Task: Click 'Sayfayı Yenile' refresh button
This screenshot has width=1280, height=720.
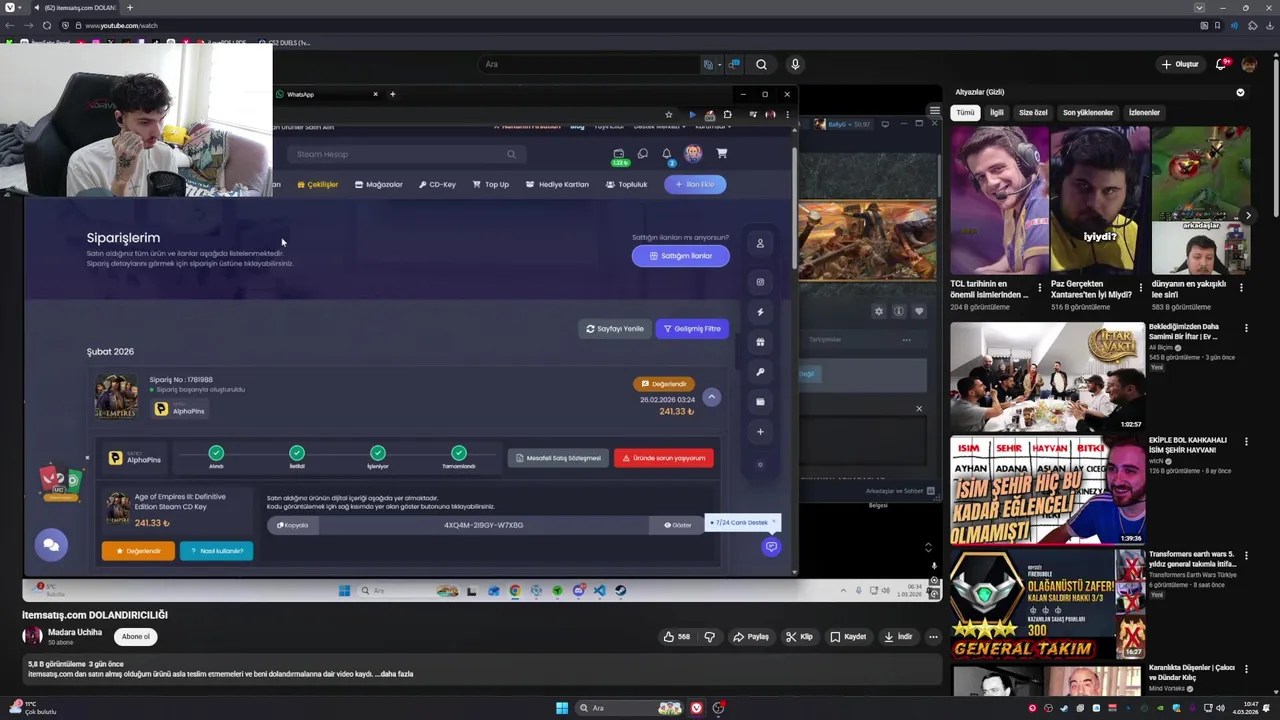Action: tap(615, 328)
